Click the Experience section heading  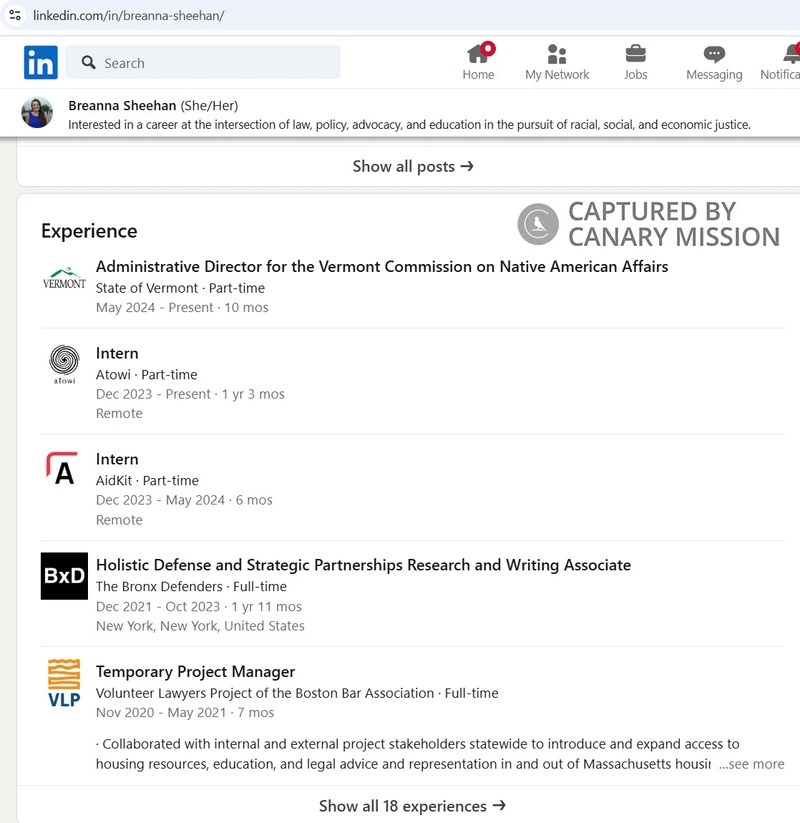coord(89,231)
